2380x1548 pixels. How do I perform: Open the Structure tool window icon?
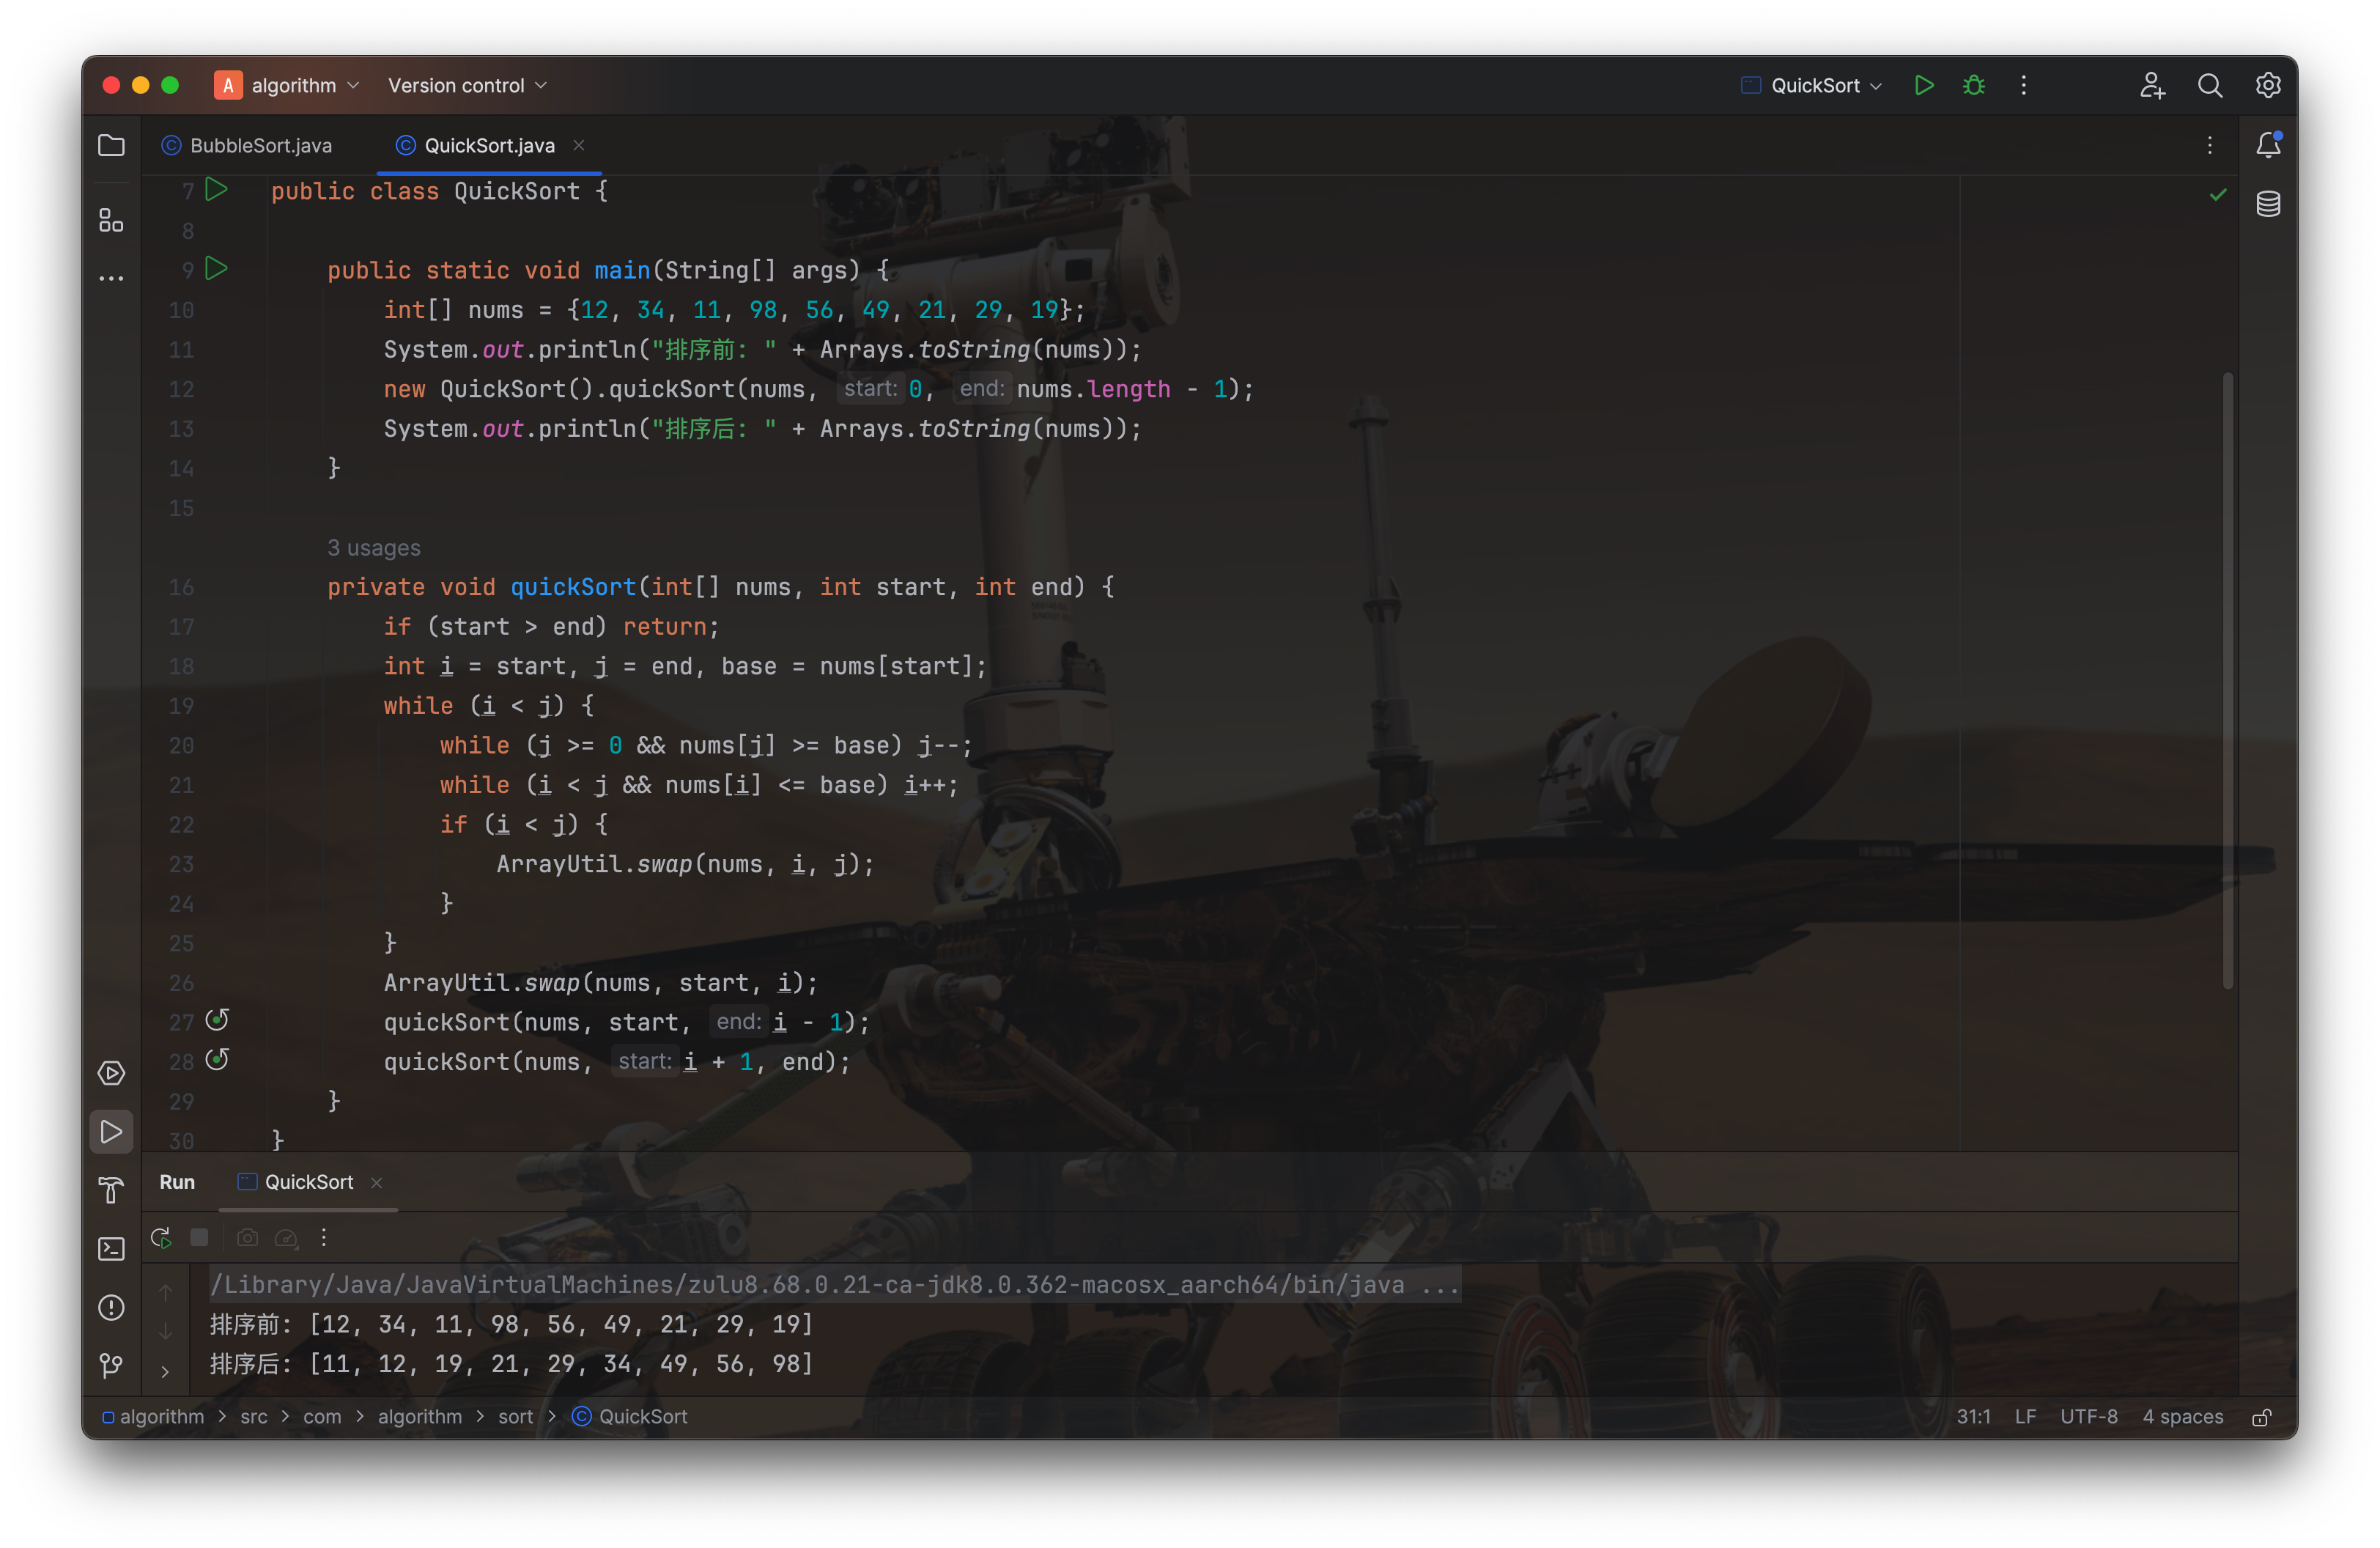(111, 221)
